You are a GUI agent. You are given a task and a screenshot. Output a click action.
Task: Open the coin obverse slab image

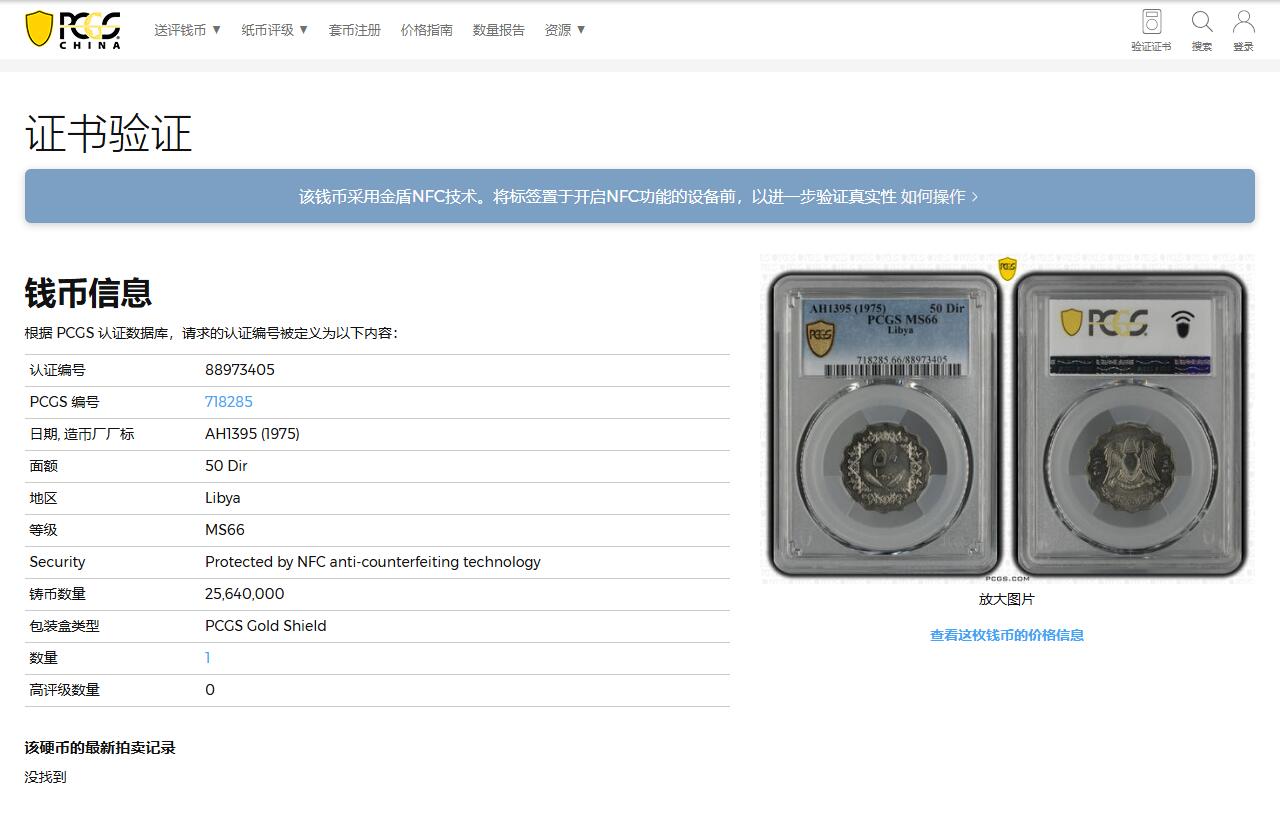tap(884, 424)
